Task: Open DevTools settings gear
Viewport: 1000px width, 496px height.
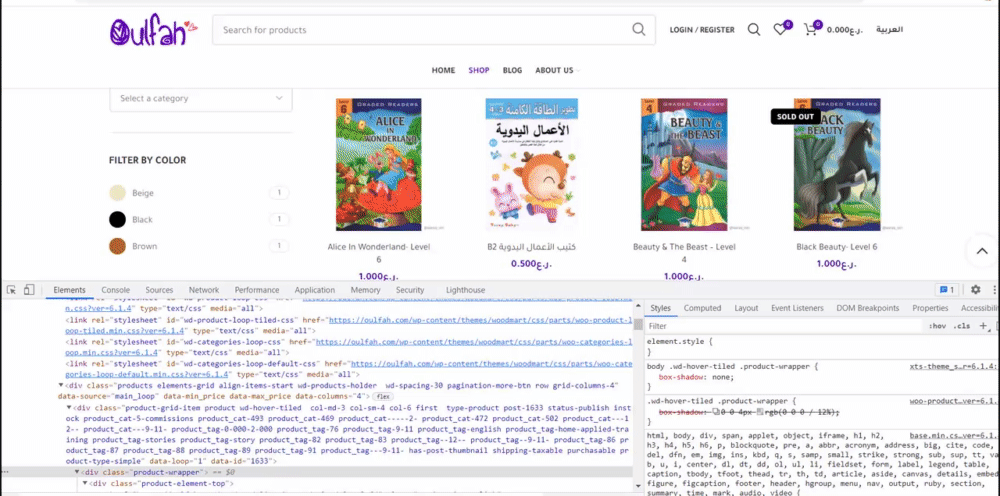Action: 975,289
